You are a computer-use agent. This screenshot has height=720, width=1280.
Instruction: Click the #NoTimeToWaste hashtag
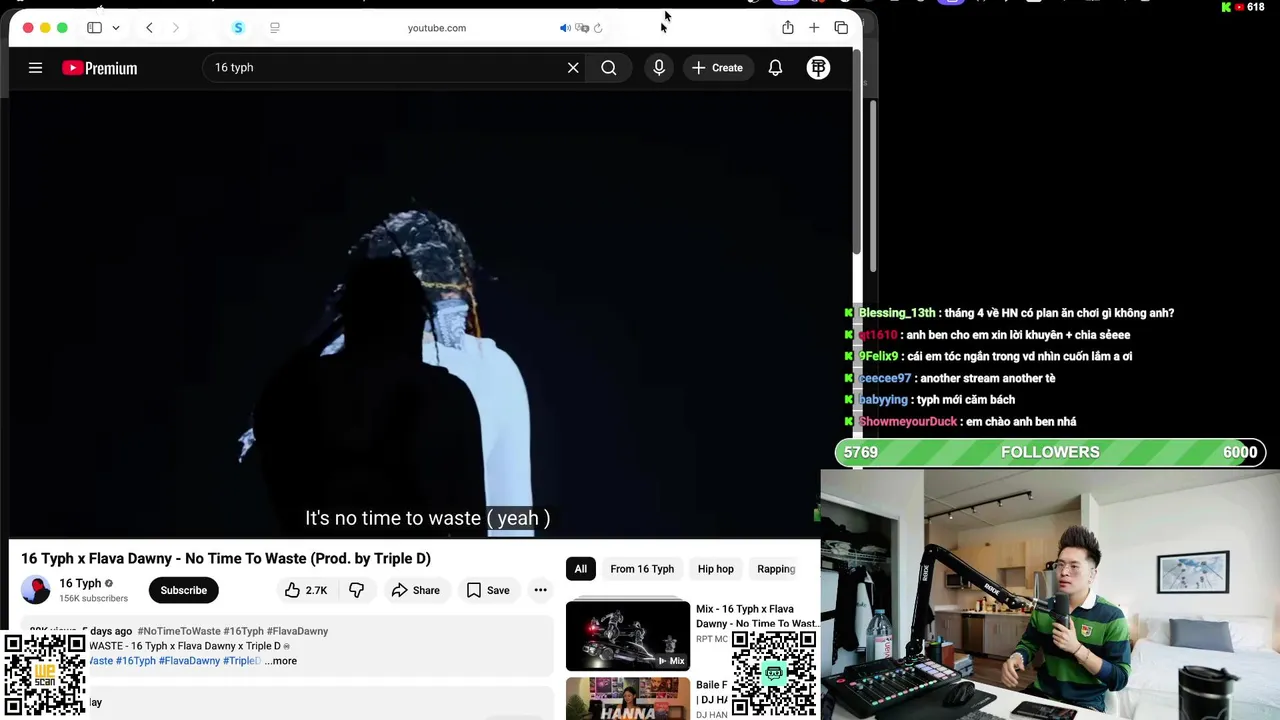pyautogui.click(x=179, y=631)
